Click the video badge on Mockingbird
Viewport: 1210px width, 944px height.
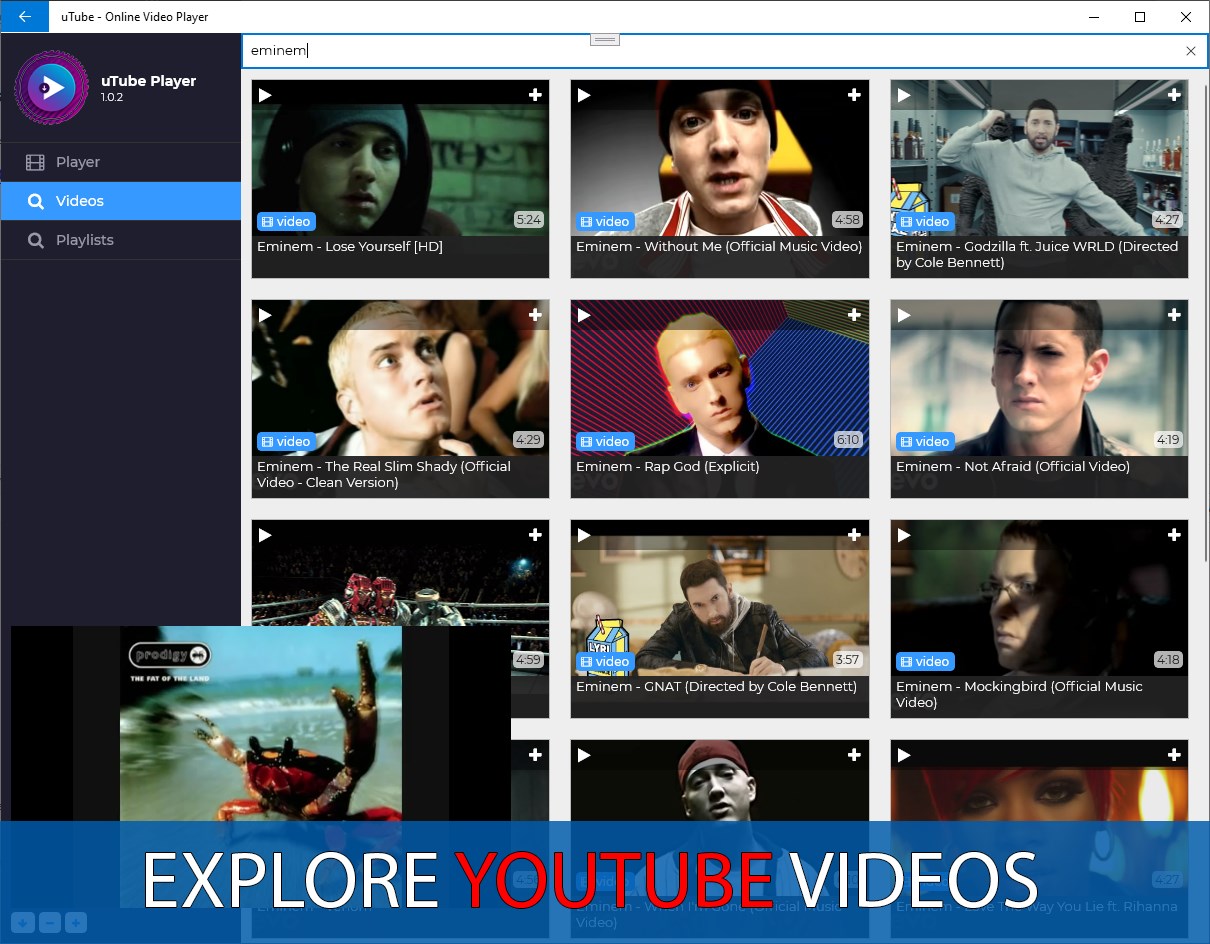[924, 662]
